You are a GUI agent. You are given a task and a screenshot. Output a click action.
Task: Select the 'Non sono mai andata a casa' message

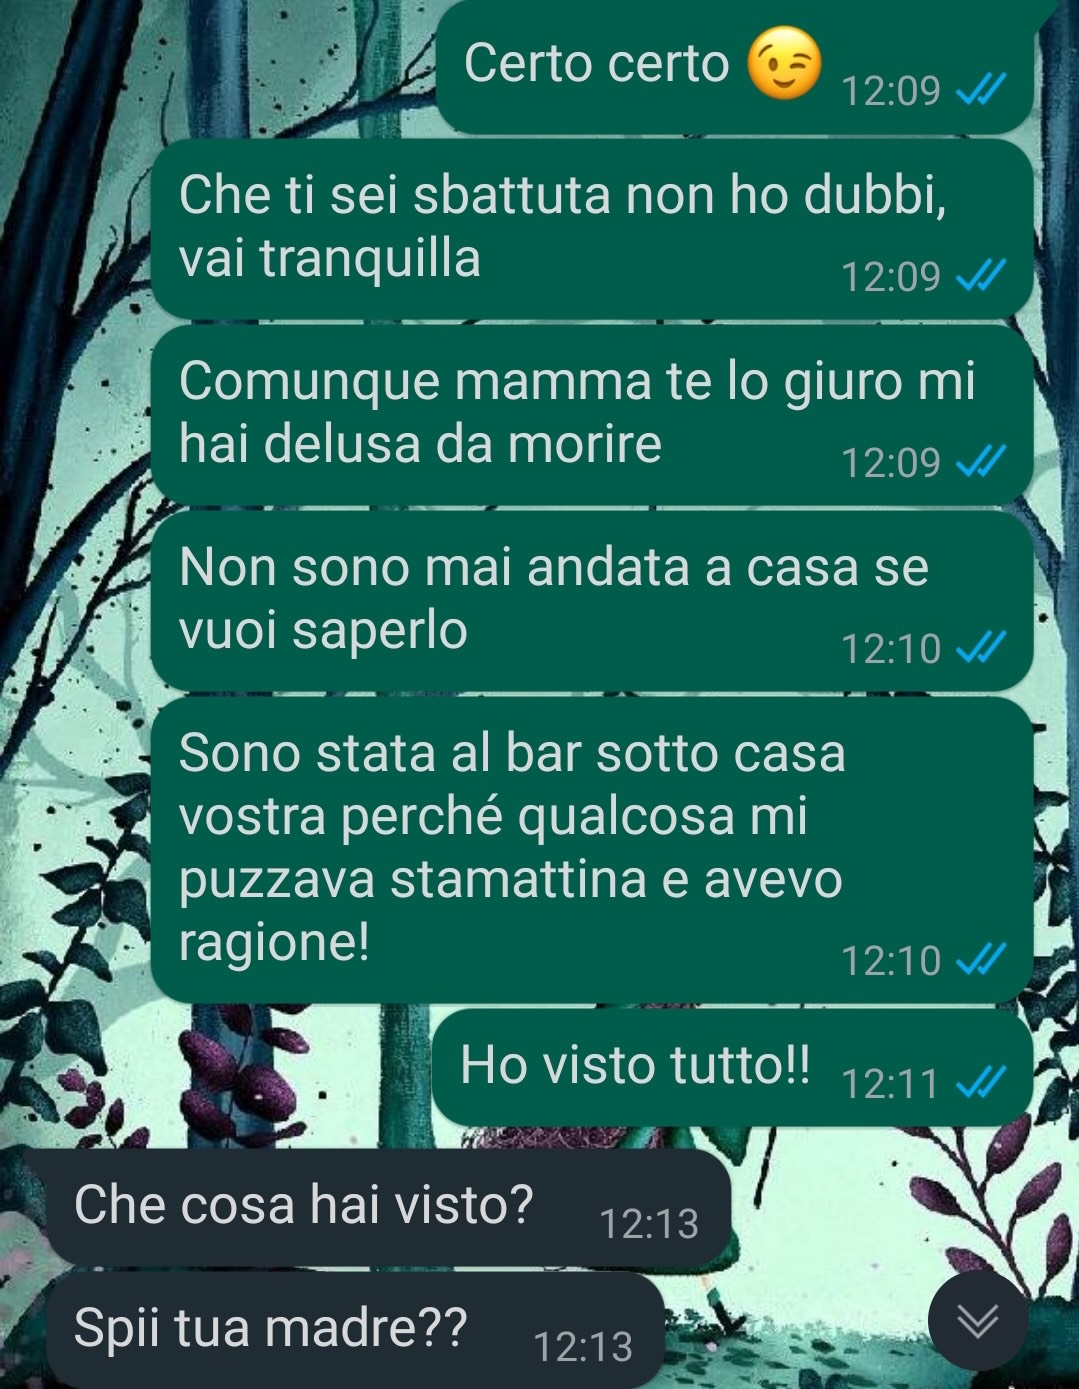pos(591,601)
